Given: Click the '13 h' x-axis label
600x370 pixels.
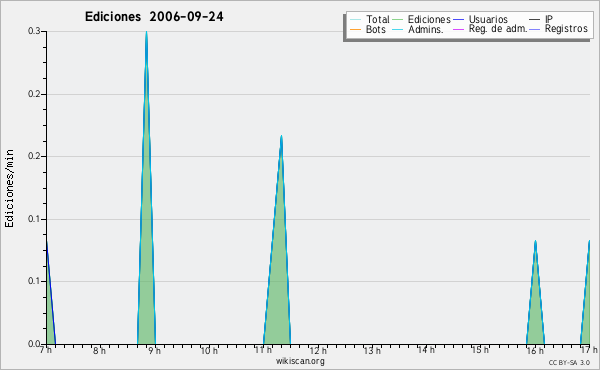Looking at the screenshot, I should (x=372, y=350).
